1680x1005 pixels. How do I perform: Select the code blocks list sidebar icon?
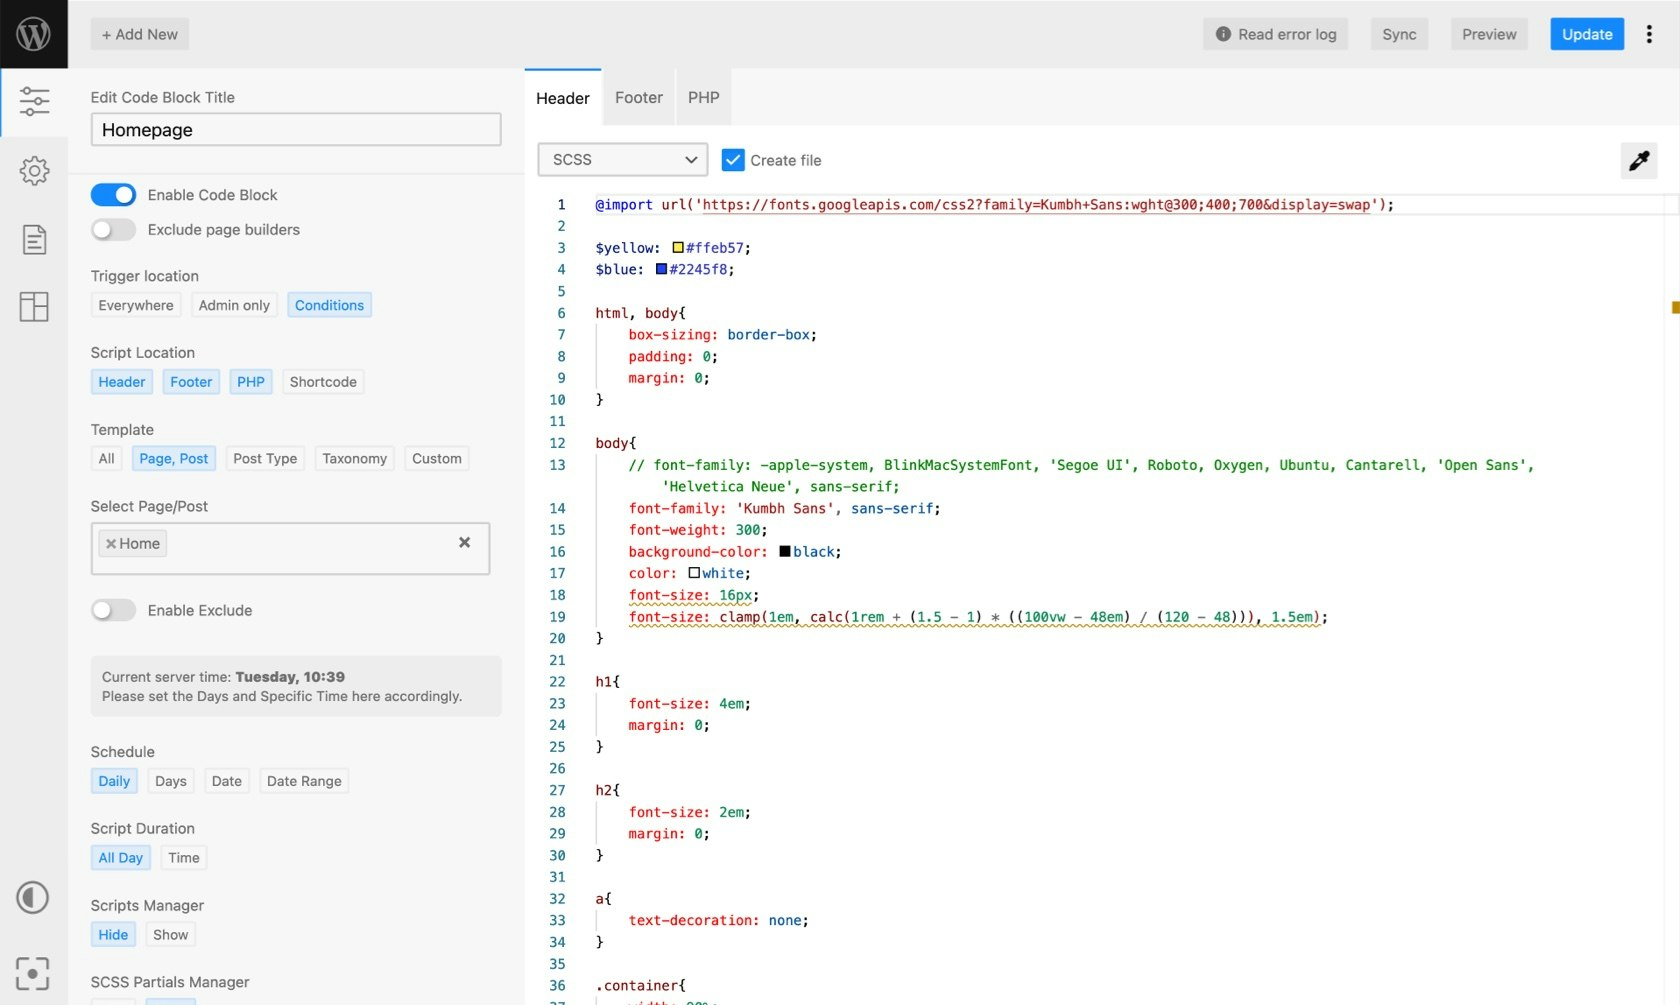[34, 239]
